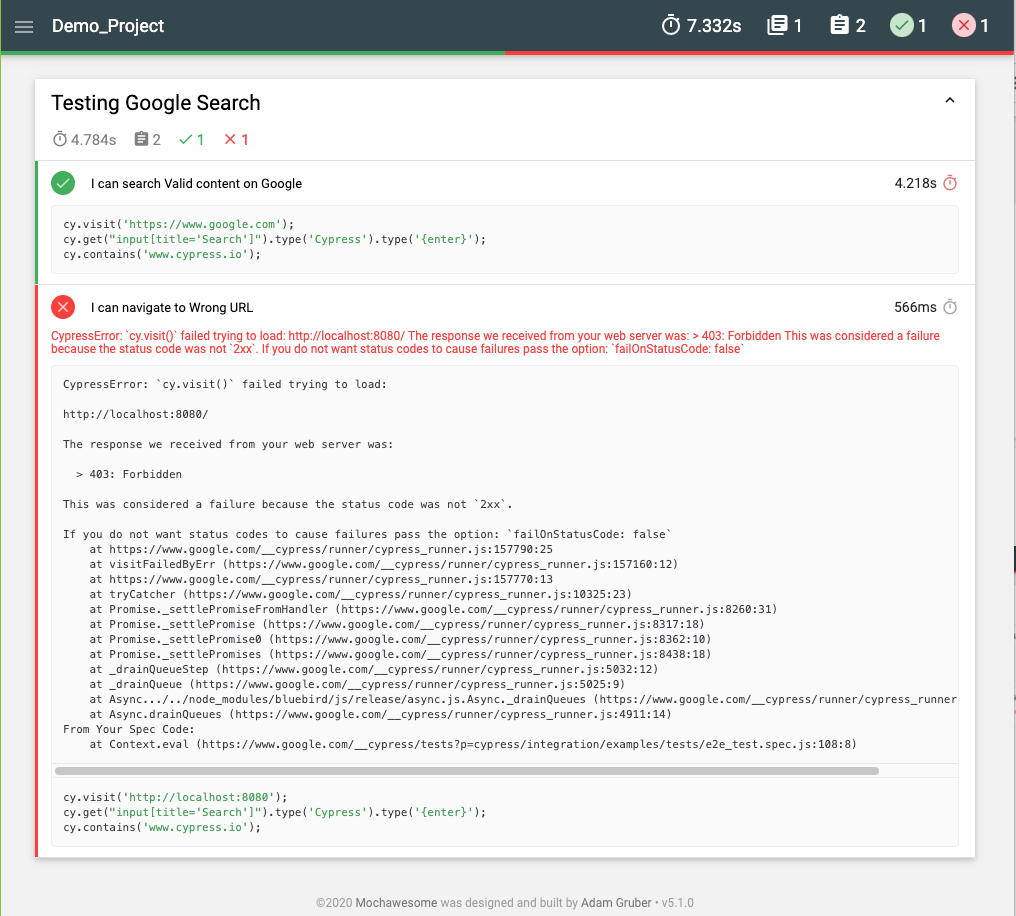Click the suites count icon in header

tap(777, 25)
